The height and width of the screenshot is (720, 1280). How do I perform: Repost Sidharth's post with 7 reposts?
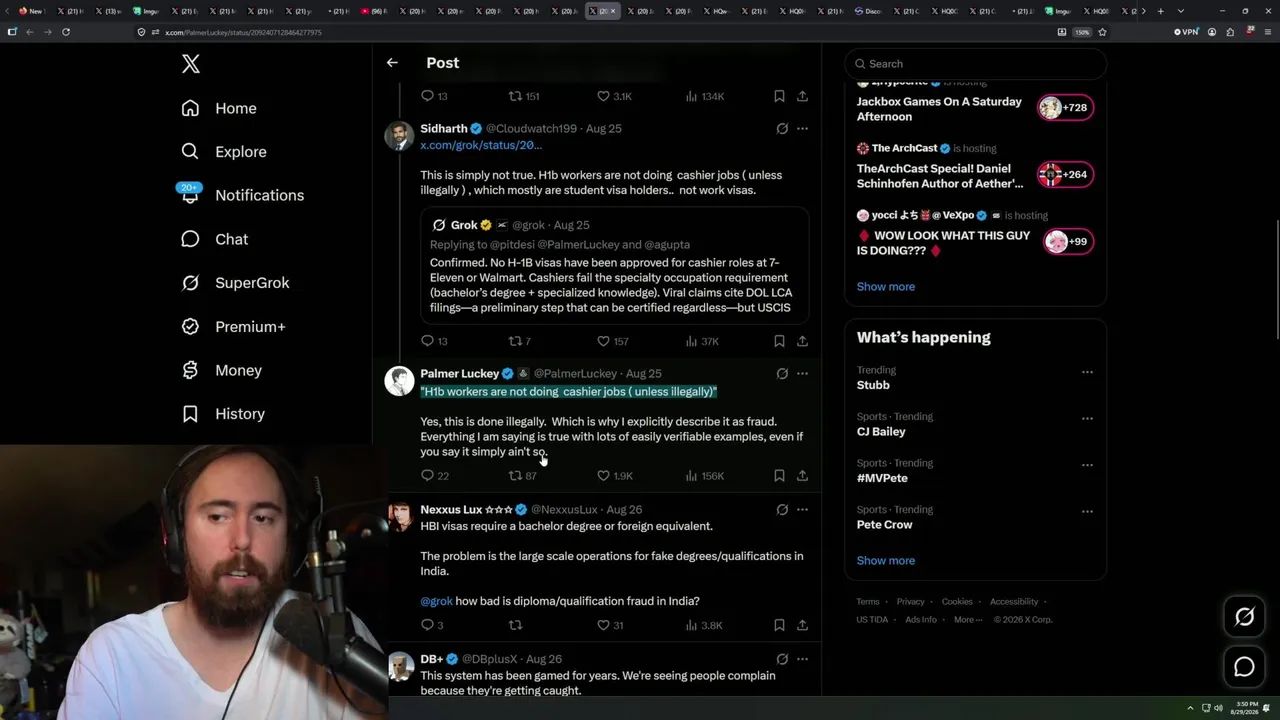click(x=520, y=341)
